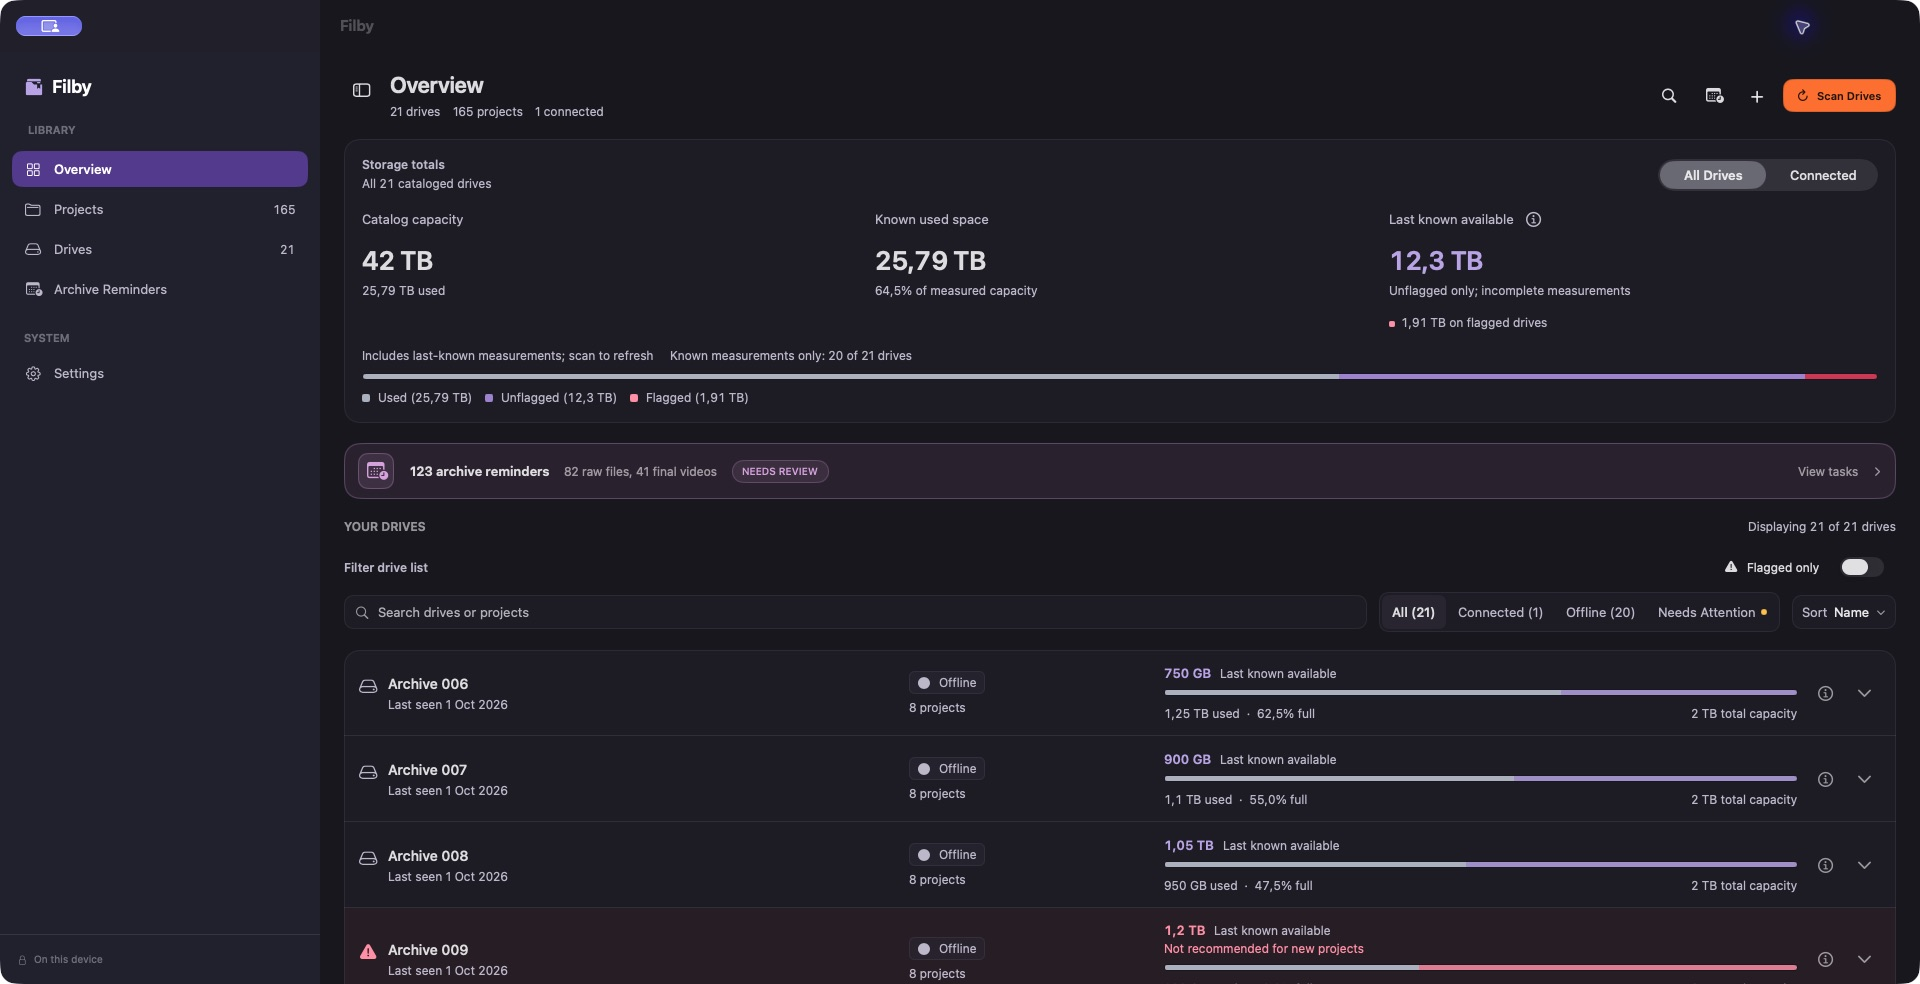Expand the Archive 009 row
The height and width of the screenshot is (984, 1920).
point(1864,959)
